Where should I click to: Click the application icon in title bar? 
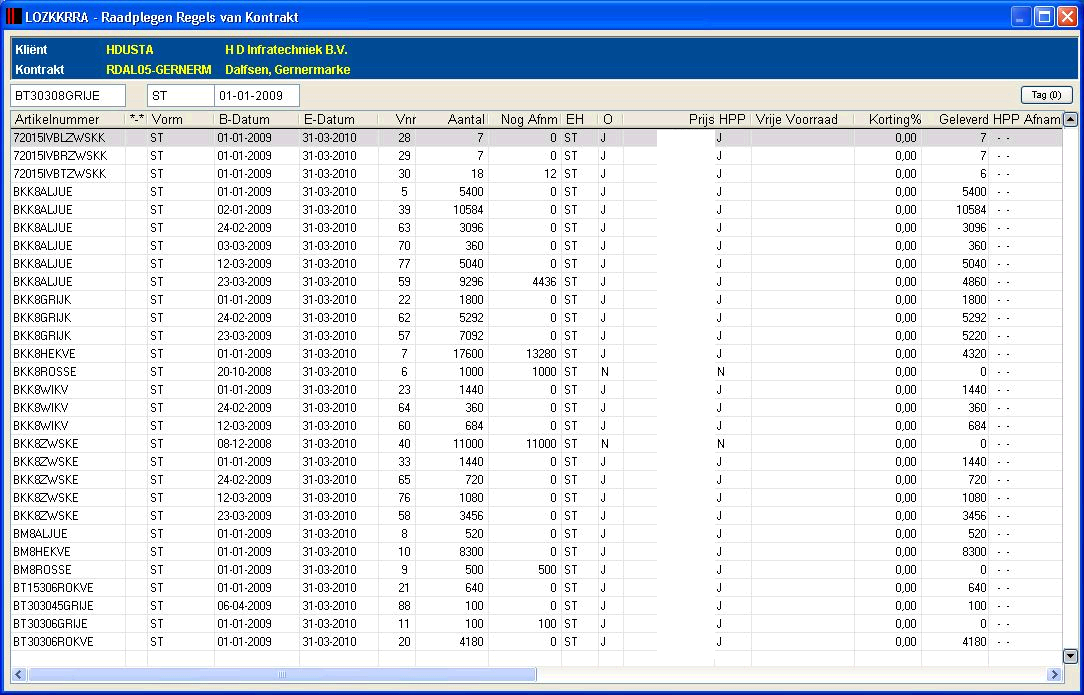(13, 16)
